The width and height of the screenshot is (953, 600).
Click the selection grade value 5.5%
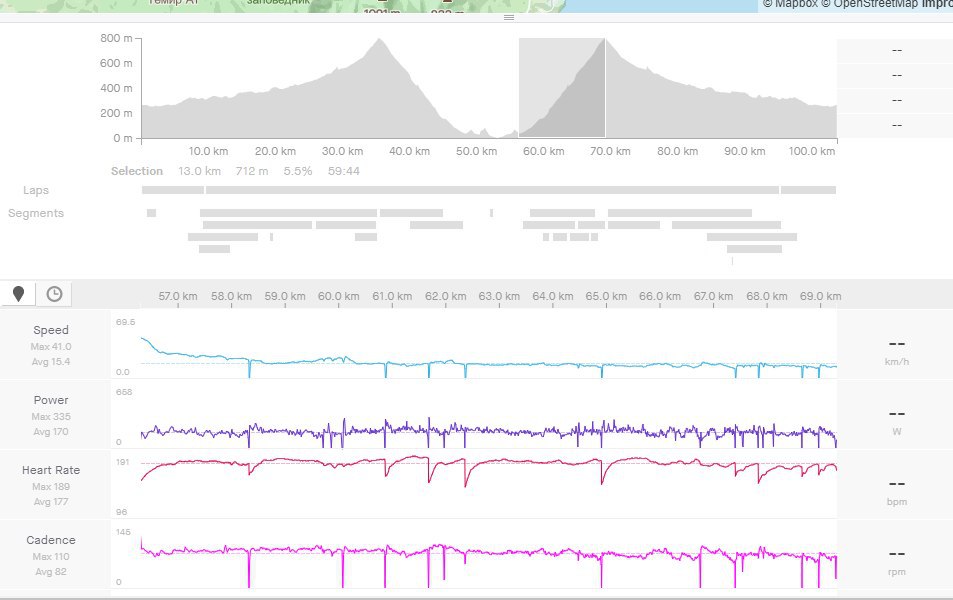[298, 171]
